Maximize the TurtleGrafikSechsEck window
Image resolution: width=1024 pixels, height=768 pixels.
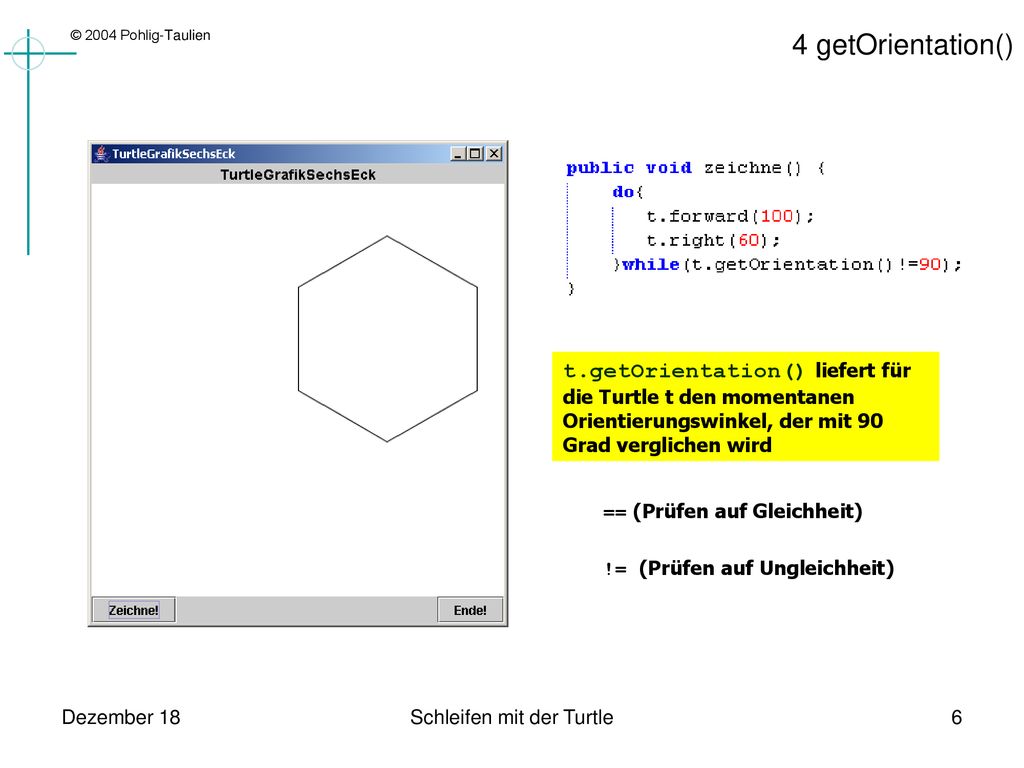(x=475, y=153)
